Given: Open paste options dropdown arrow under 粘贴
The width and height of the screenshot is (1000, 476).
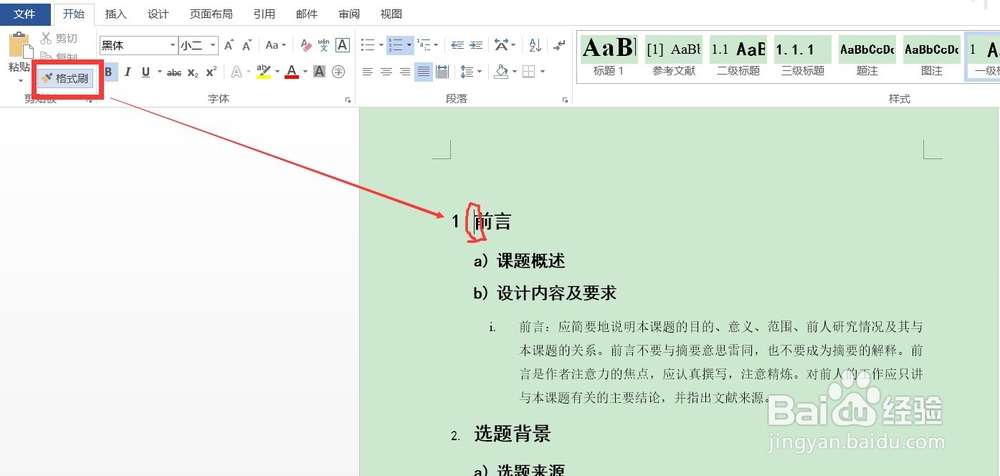Looking at the screenshot, I should click(20, 80).
